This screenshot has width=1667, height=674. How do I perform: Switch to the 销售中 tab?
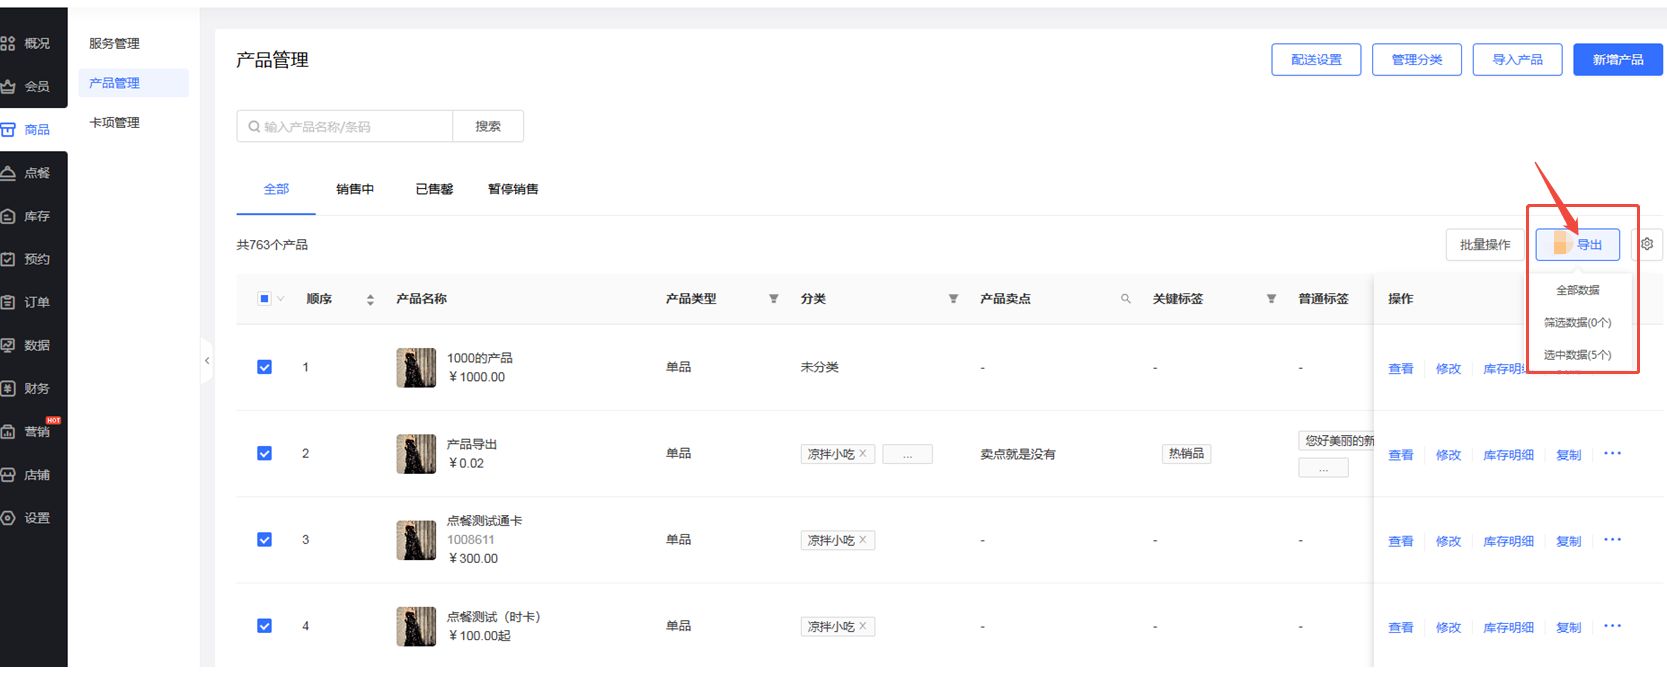pos(355,189)
